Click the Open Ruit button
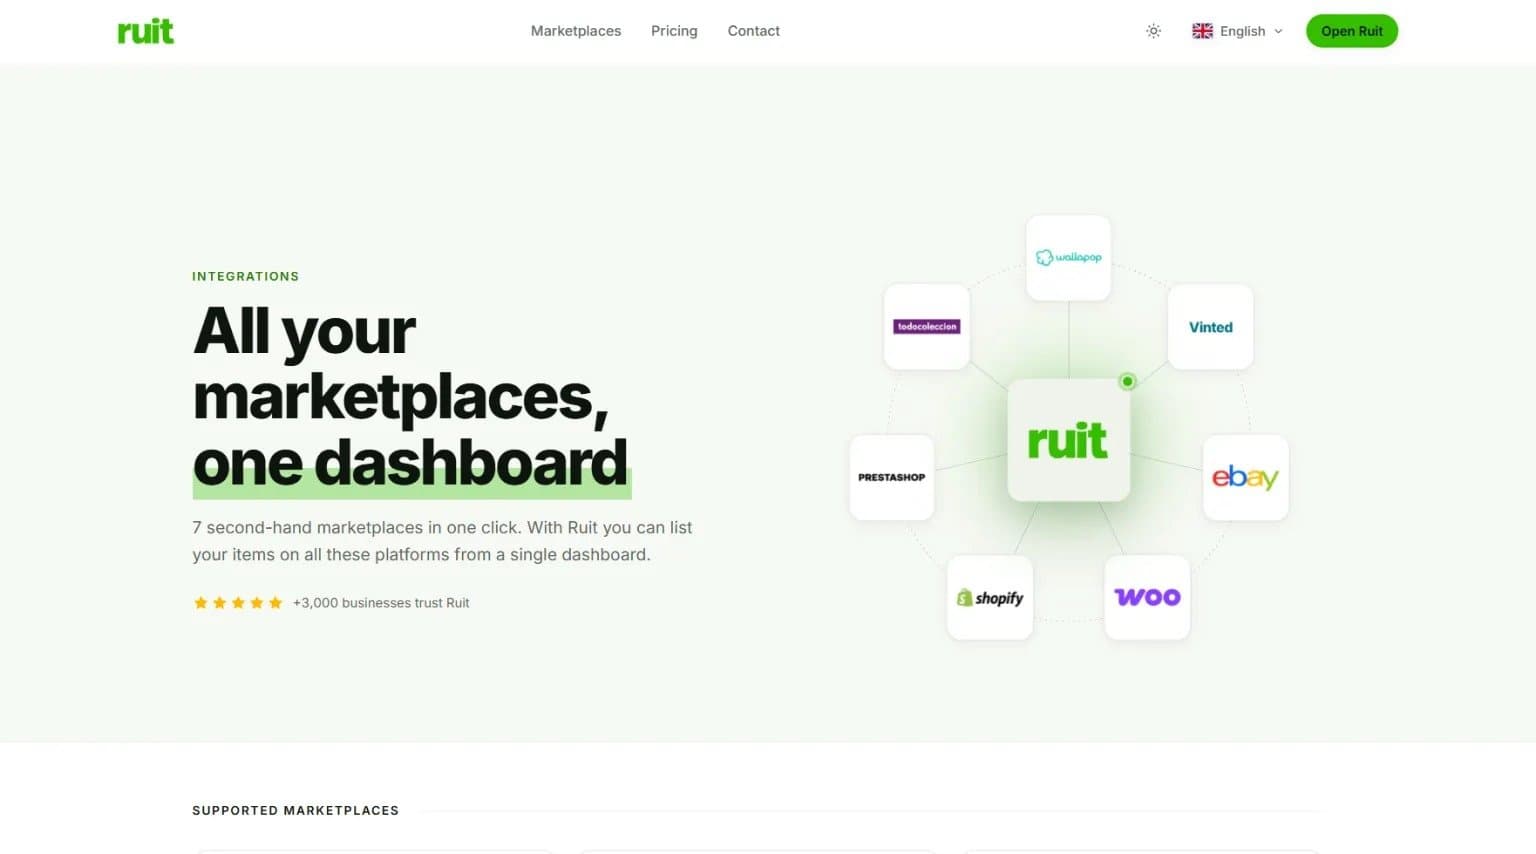This screenshot has height=854, width=1536. point(1352,31)
